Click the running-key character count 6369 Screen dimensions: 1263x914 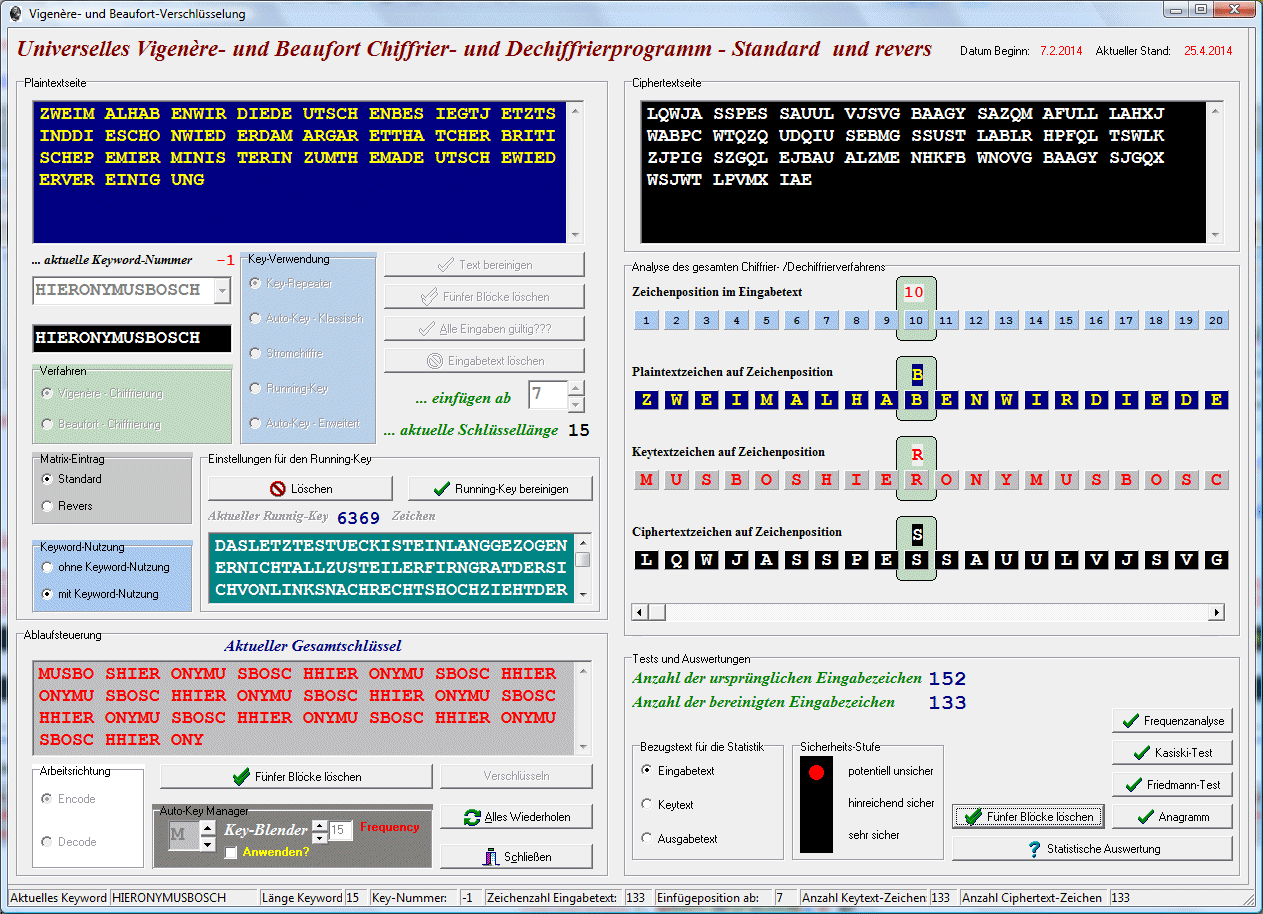pyautogui.click(x=359, y=518)
